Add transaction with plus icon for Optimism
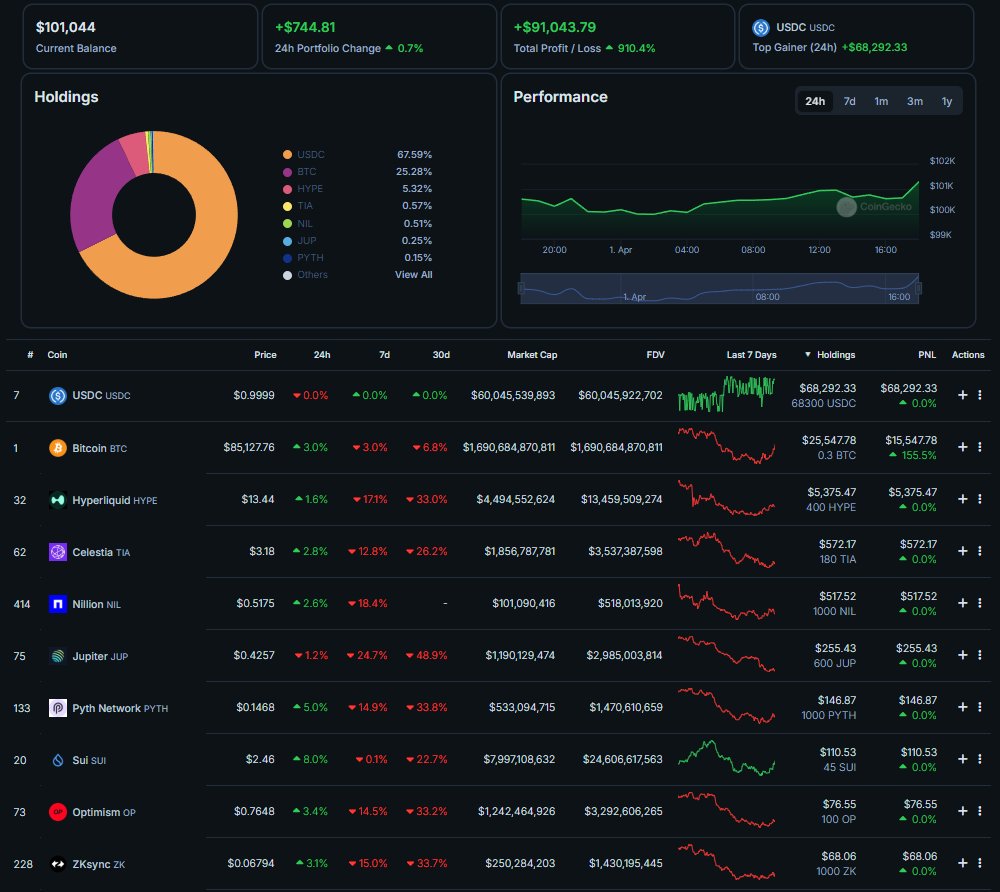 (962, 810)
